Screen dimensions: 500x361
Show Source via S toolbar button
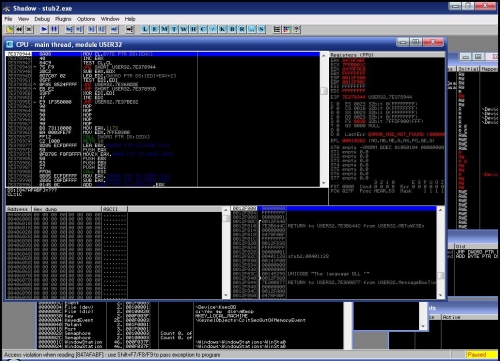coord(261,29)
